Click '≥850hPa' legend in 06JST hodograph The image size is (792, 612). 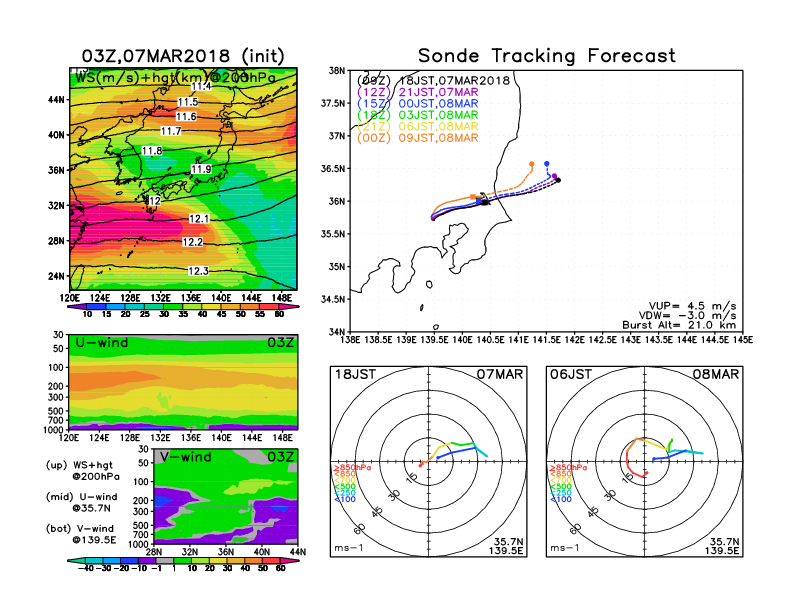click(569, 468)
